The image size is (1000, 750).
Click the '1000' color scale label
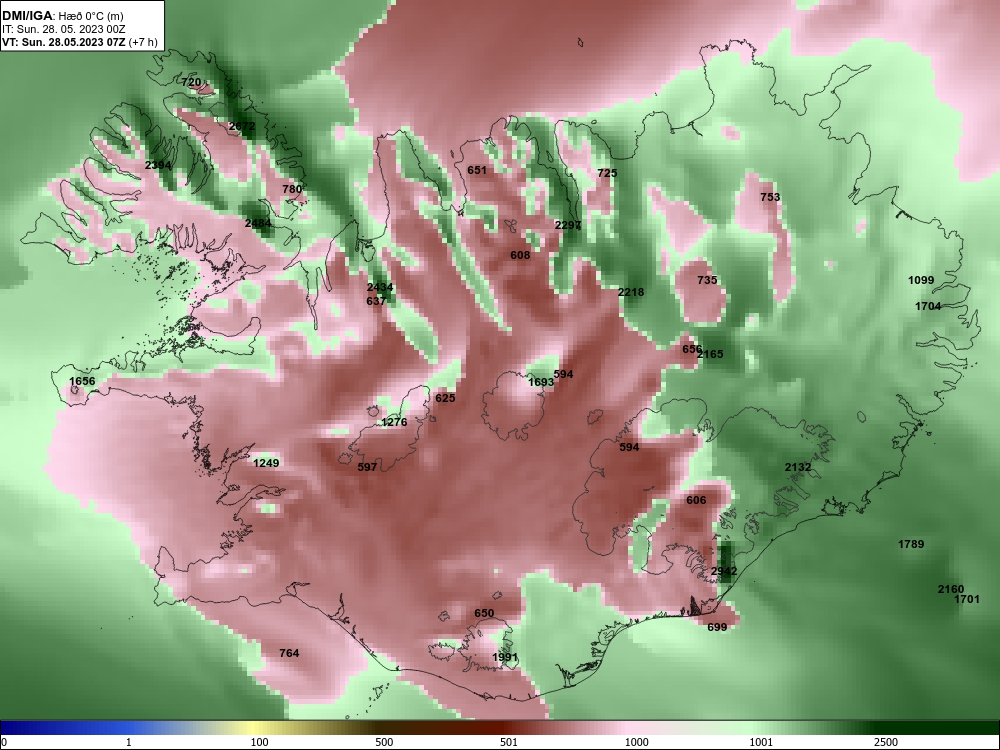636,742
